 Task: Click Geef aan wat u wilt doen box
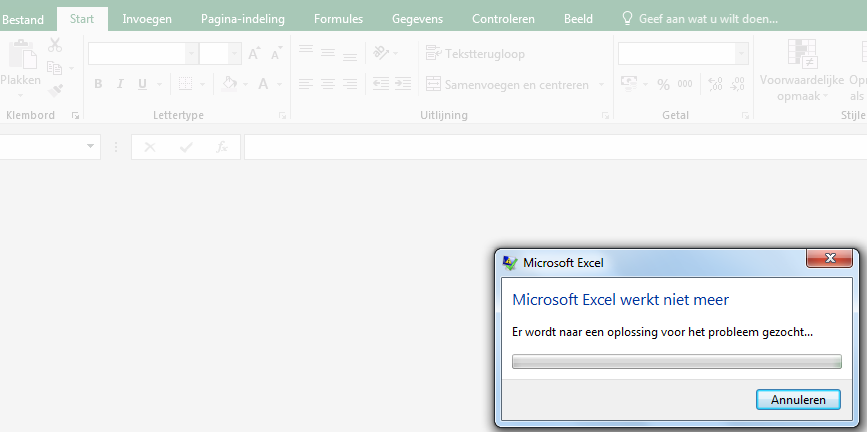click(x=699, y=19)
